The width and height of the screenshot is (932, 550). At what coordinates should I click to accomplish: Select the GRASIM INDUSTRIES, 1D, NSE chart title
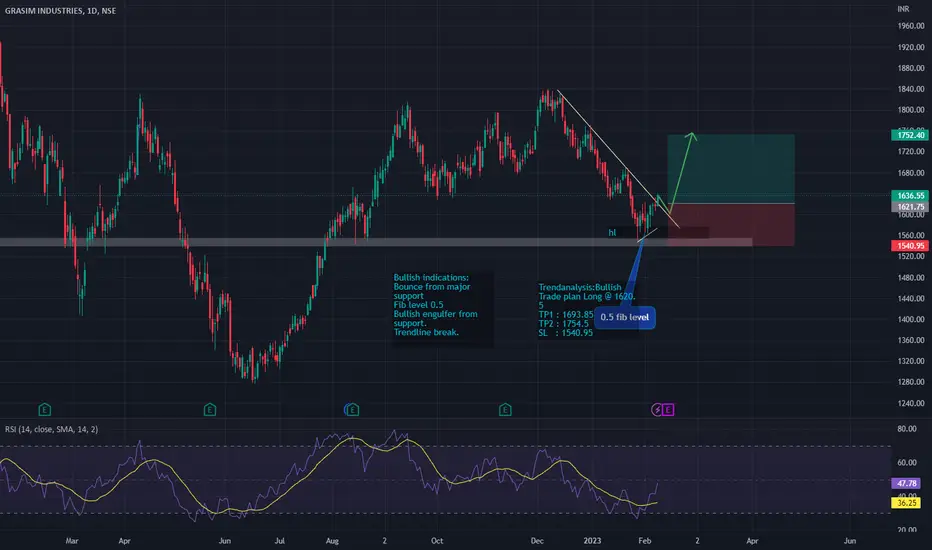pyautogui.click(x=61, y=11)
